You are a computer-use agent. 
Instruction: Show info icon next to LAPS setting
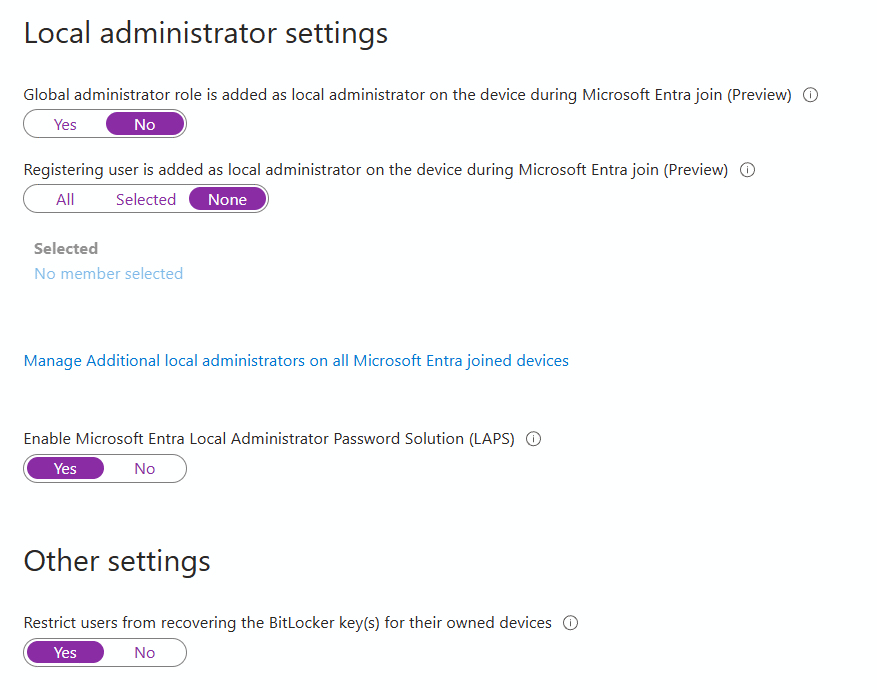[x=534, y=439]
